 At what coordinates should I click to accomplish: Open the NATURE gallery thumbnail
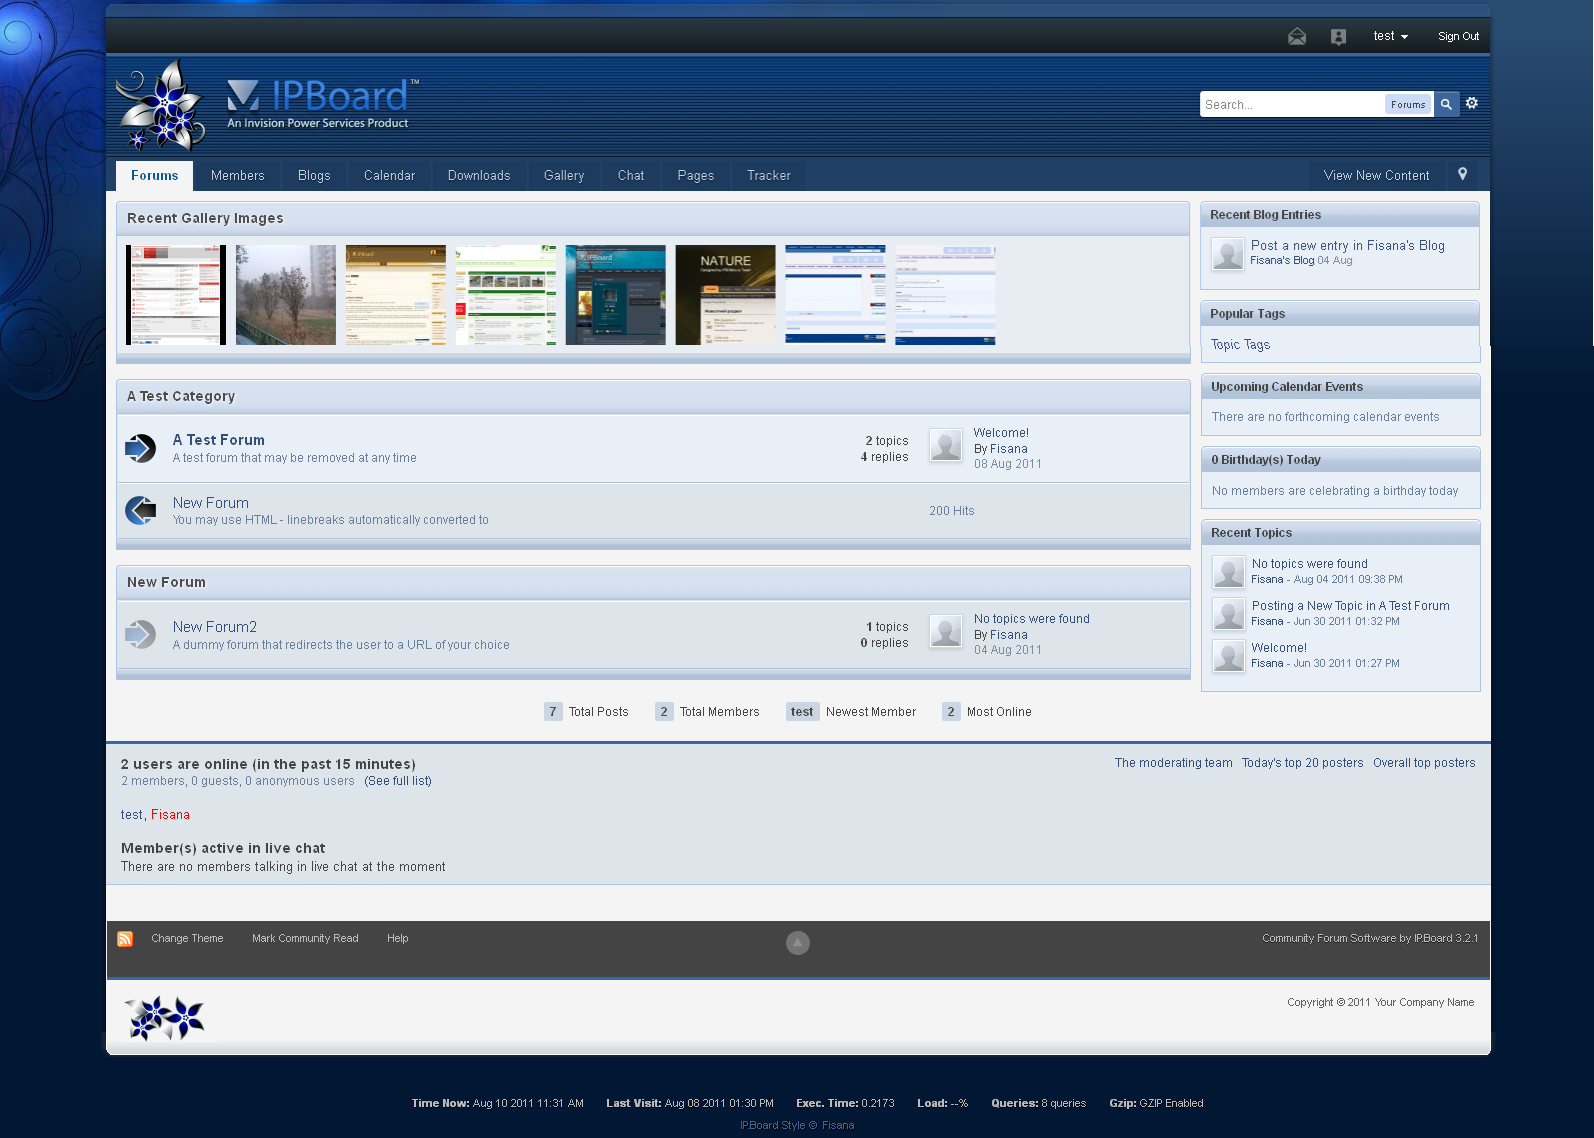pos(725,295)
